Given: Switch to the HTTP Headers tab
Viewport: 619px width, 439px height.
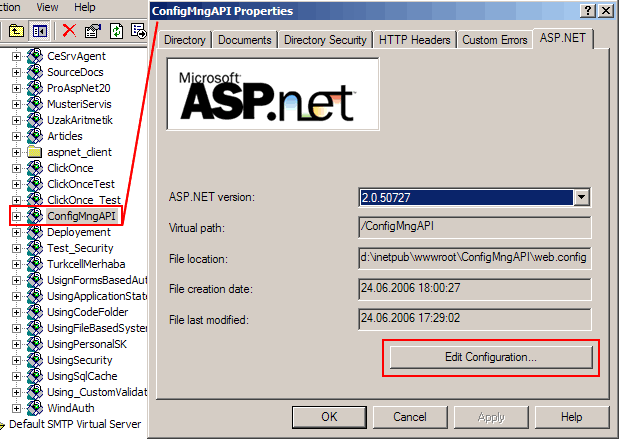Looking at the screenshot, I should [x=414, y=40].
